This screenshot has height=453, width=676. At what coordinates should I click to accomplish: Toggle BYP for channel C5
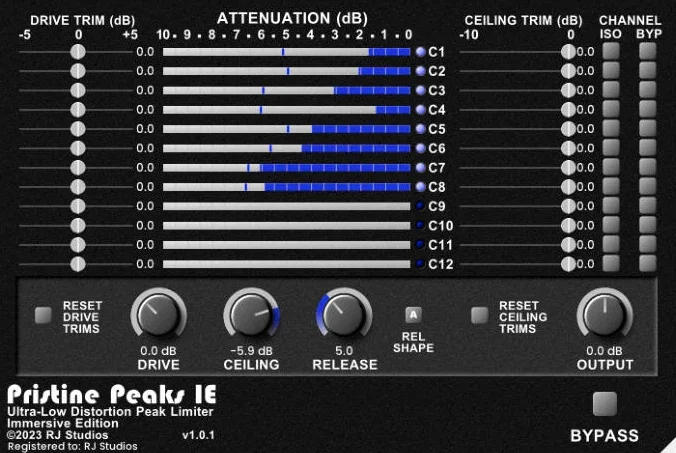pyautogui.click(x=648, y=128)
